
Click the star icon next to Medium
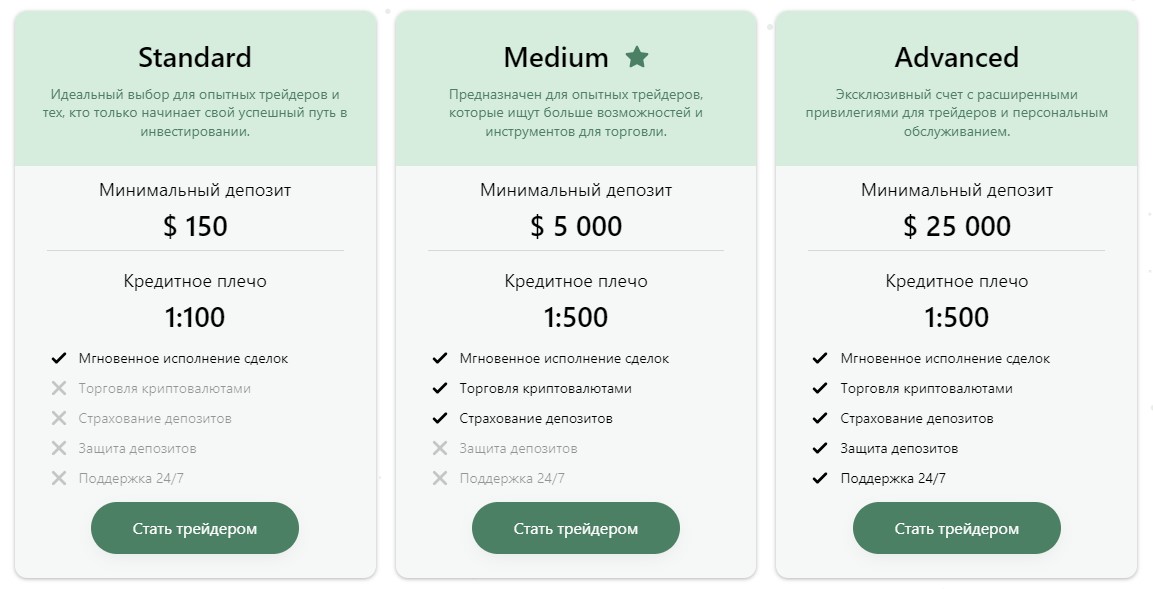tap(637, 57)
